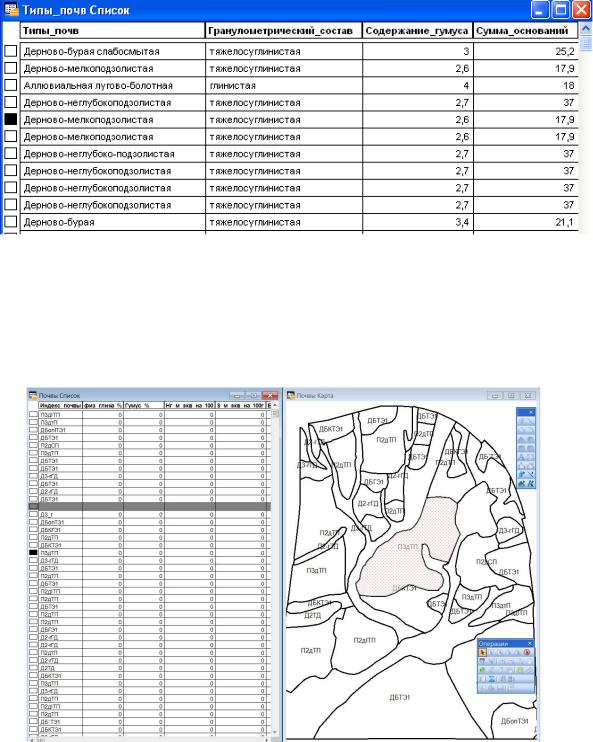The width and height of the screenshot is (593, 742).
Task: Tick the row marker for Дерново-бурая with 3,4
Action: click(x=10, y=221)
